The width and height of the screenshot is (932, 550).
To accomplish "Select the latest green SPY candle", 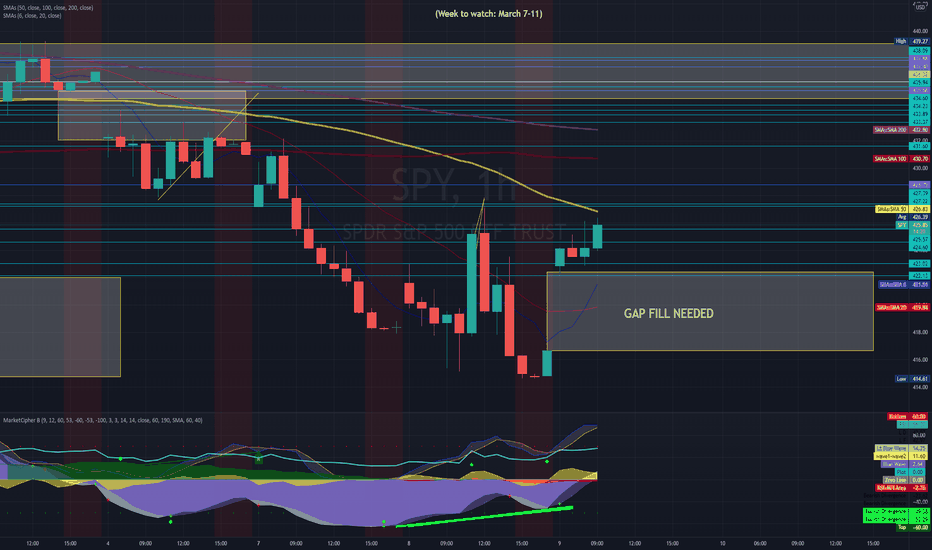I will coord(597,236).
